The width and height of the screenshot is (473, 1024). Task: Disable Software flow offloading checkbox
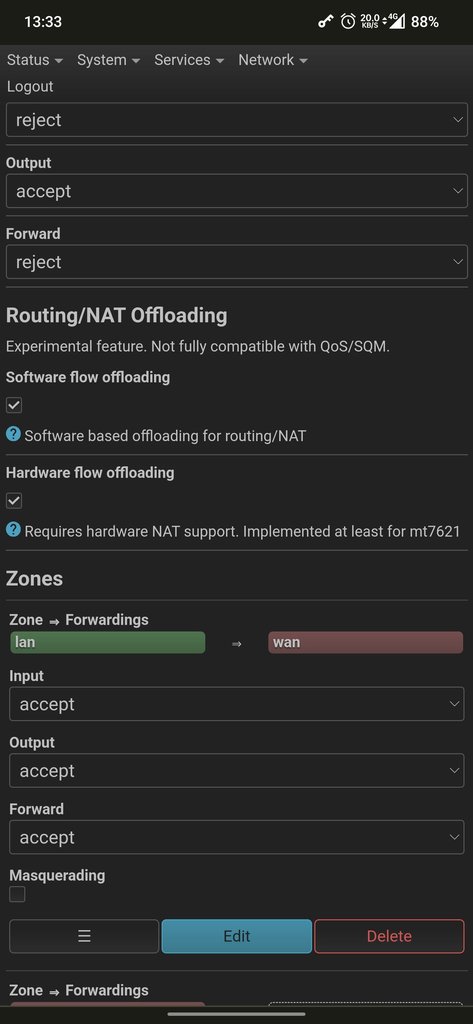pyautogui.click(x=14, y=405)
